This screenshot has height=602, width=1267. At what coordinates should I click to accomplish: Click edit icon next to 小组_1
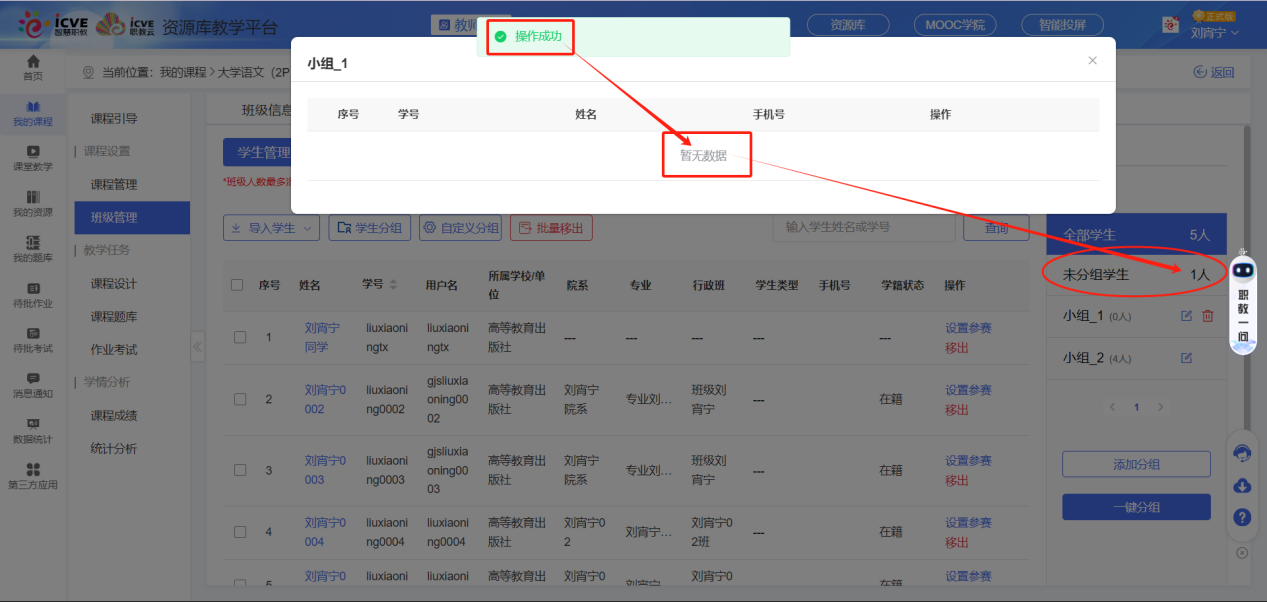[1186, 316]
